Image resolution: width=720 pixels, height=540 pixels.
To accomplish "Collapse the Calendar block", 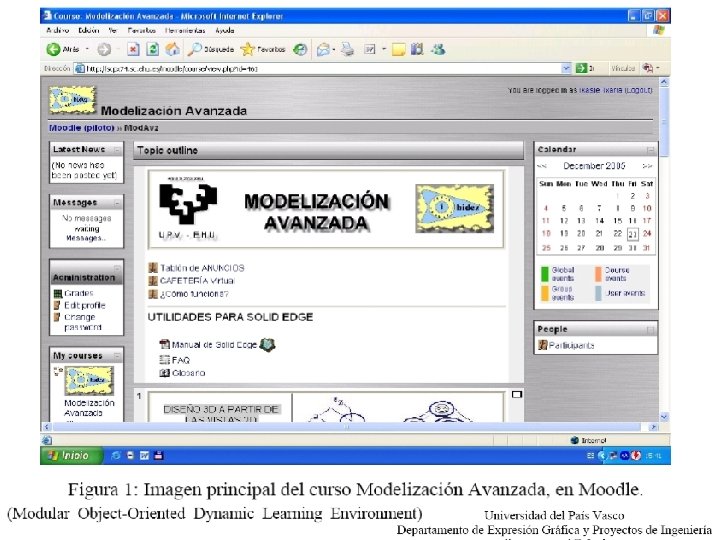I will (x=651, y=150).
